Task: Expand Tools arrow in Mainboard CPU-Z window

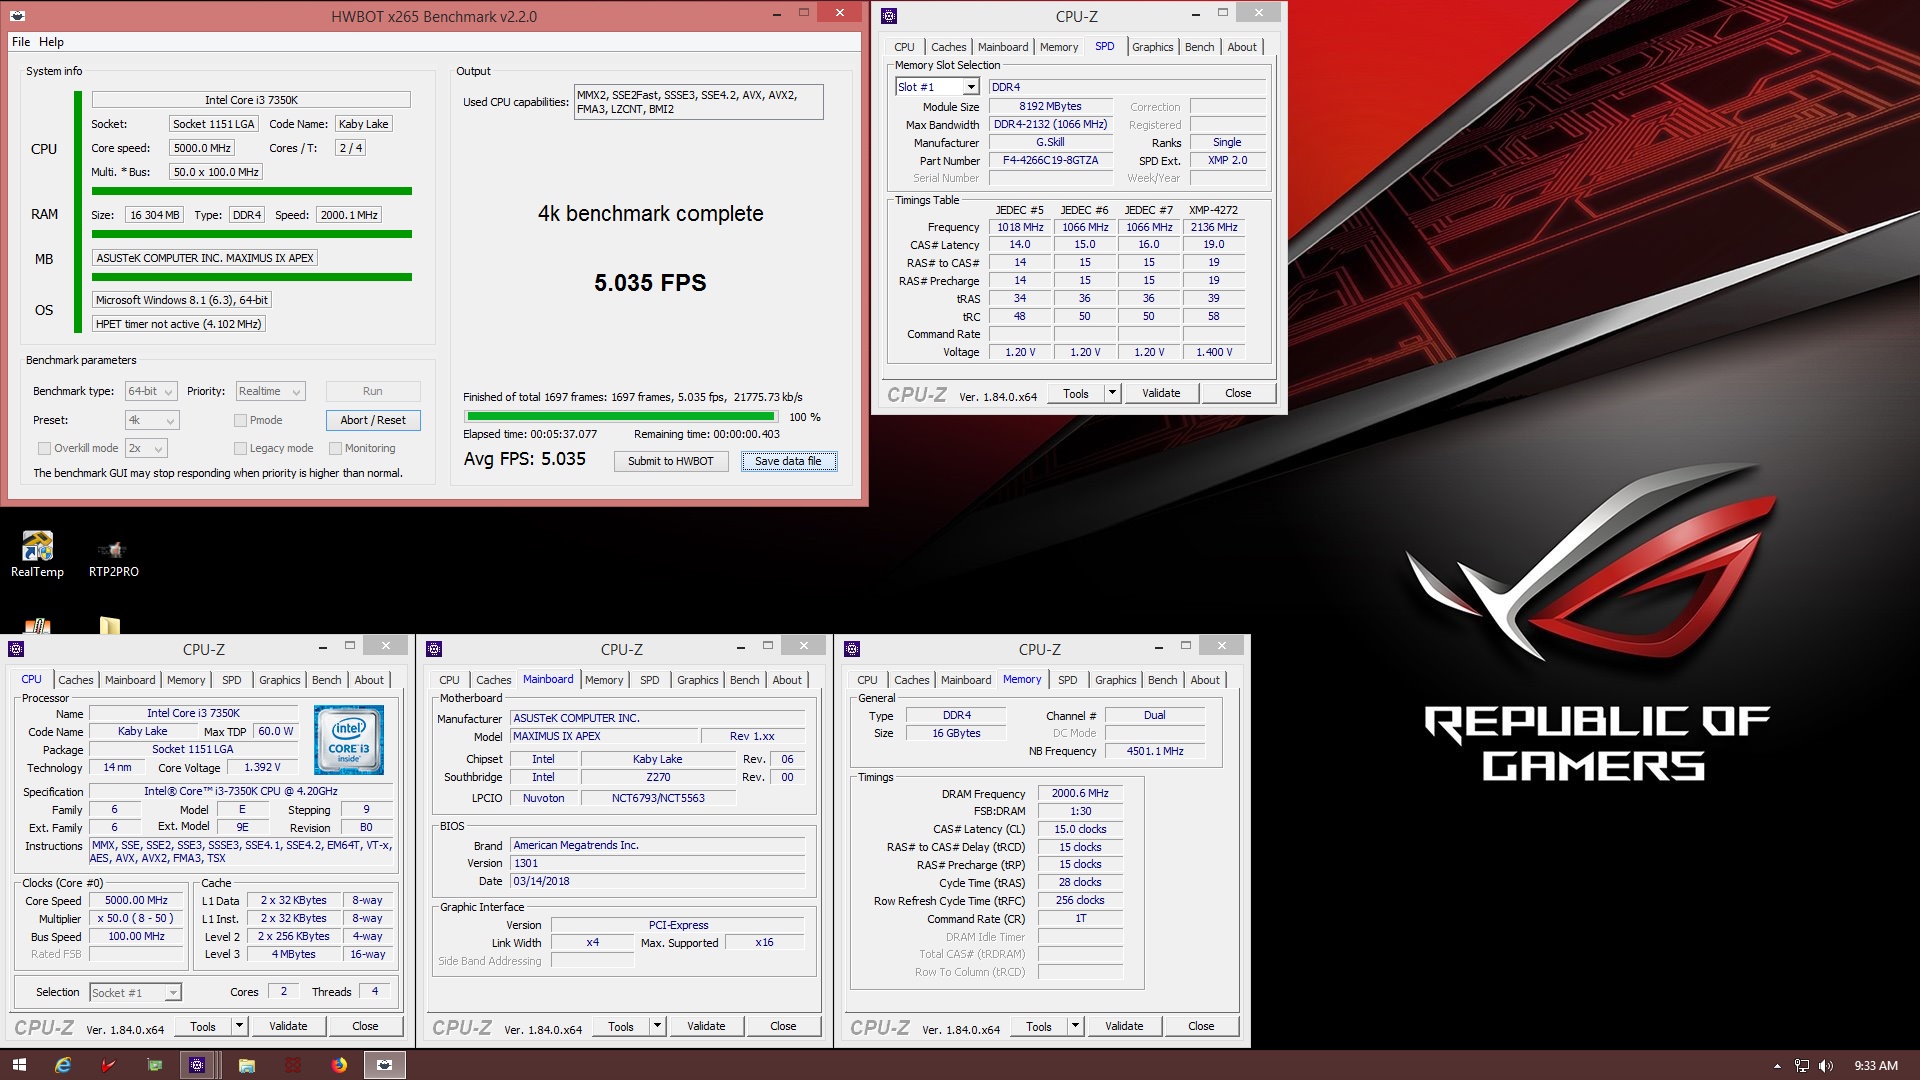Action: 657,1026
